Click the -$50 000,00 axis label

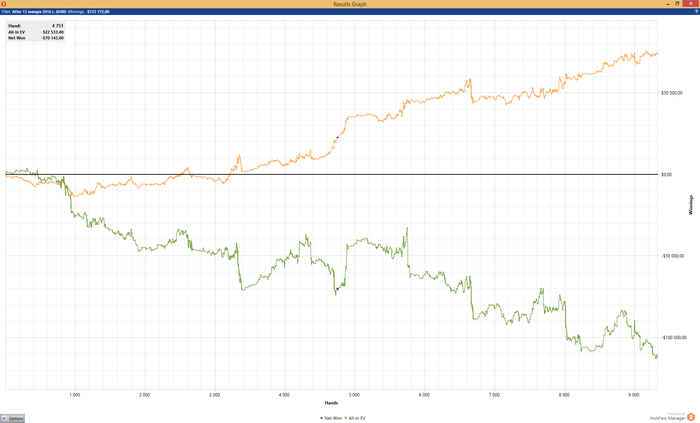coord(672,256)
